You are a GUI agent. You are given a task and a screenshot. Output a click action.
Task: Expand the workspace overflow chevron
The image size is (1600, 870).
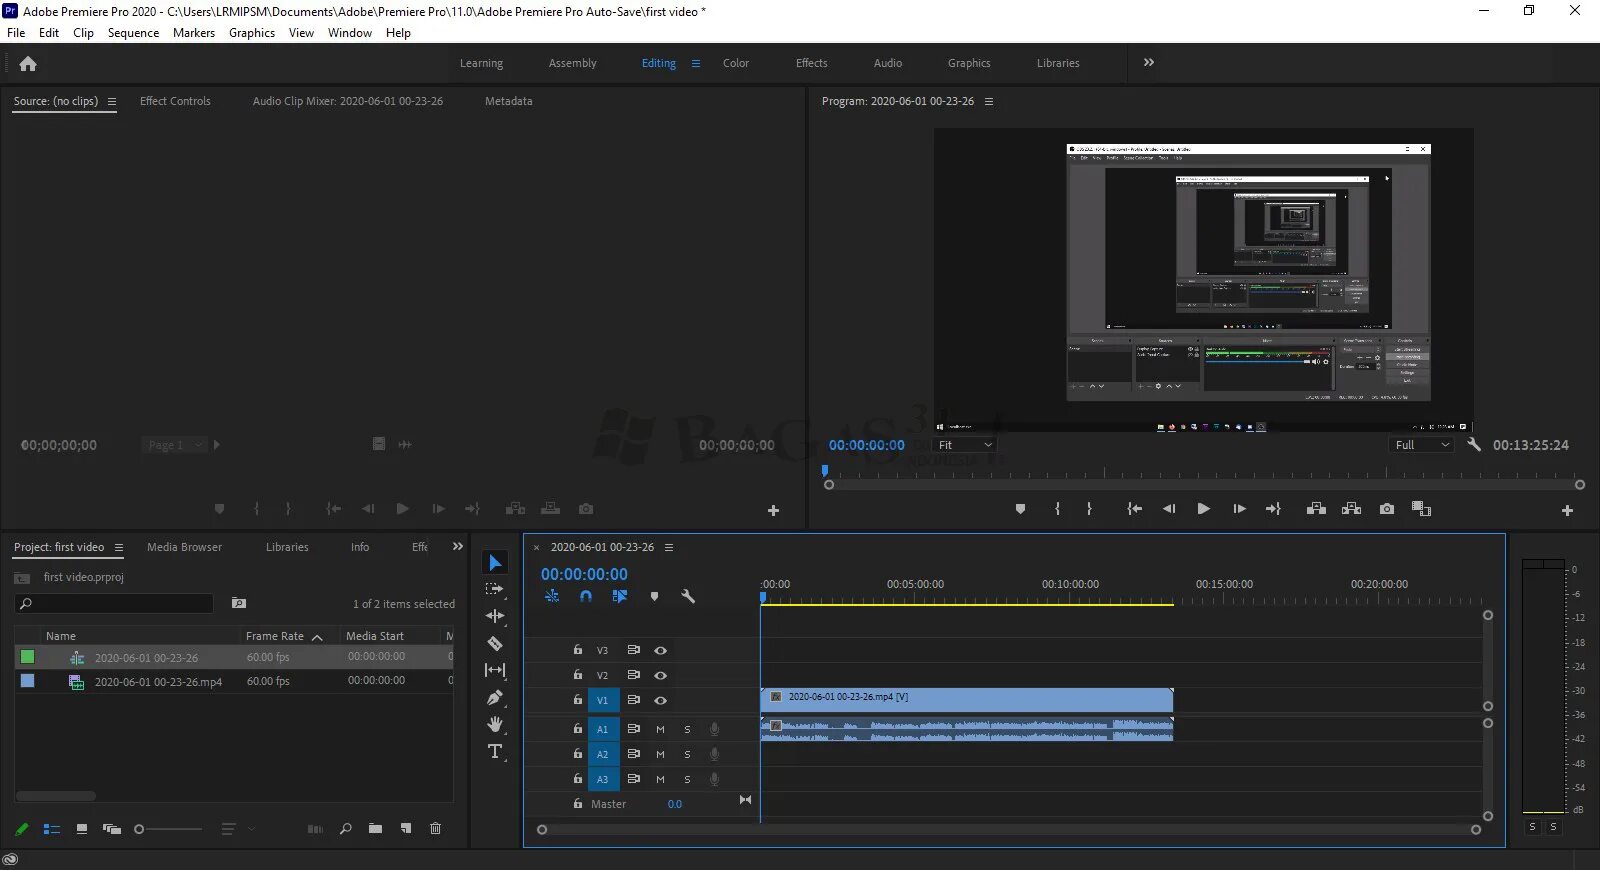click(x=1148, y=62)
